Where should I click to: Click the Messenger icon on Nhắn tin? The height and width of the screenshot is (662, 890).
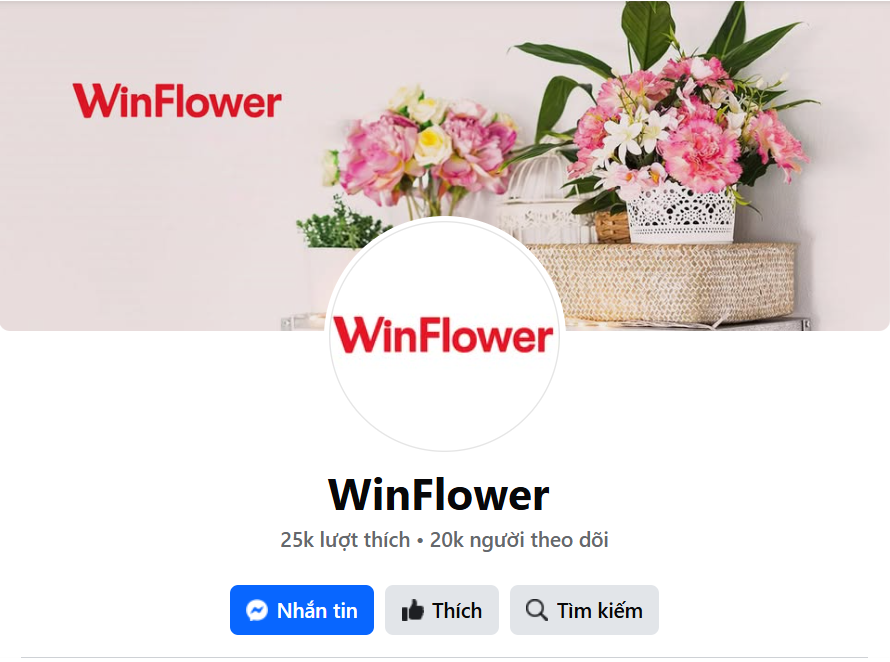point(257,611)
